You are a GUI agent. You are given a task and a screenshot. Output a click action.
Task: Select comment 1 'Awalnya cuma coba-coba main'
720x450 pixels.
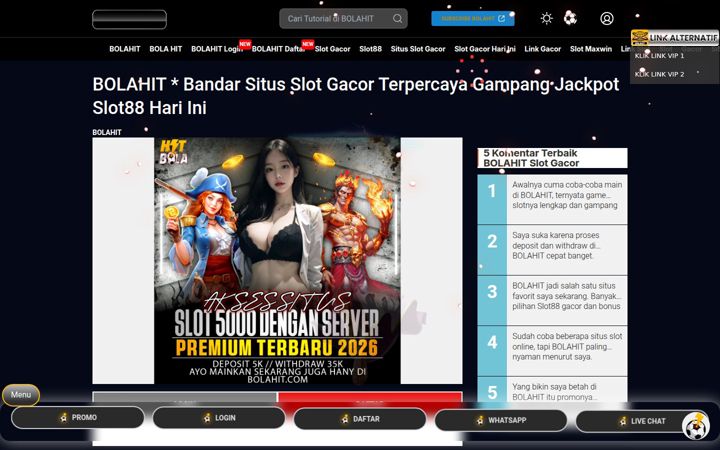click(567, 195)
